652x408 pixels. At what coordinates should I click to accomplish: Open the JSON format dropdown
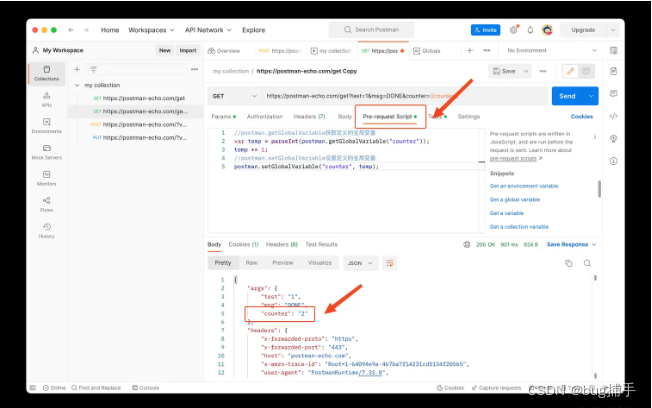click(360, 263)
